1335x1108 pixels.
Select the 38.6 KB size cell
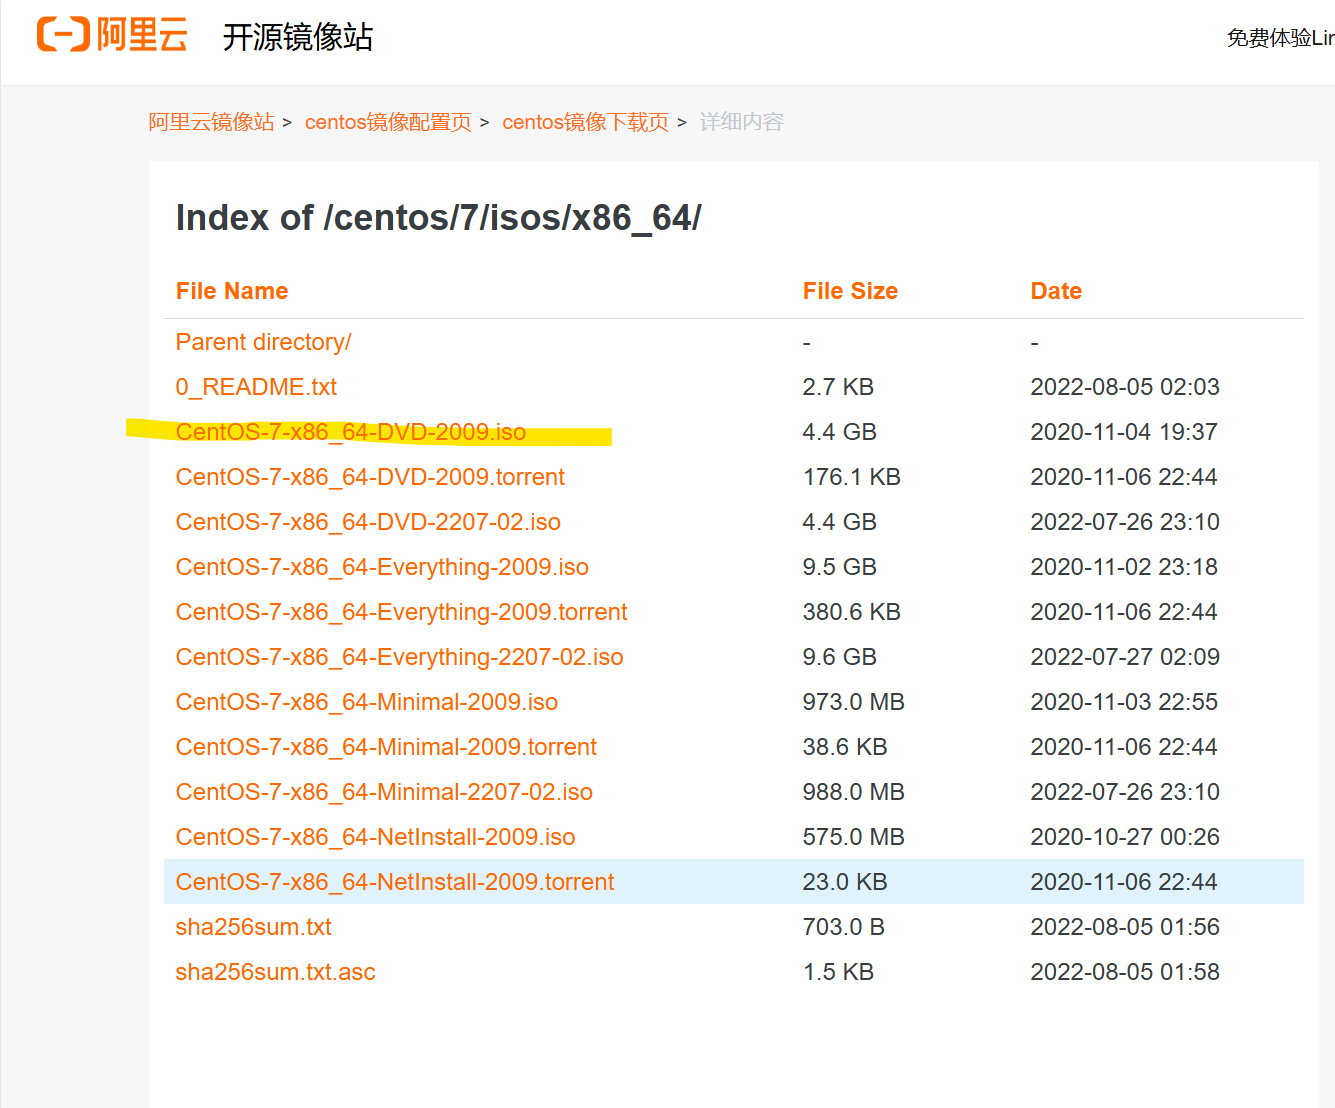(x=845, y=747)
